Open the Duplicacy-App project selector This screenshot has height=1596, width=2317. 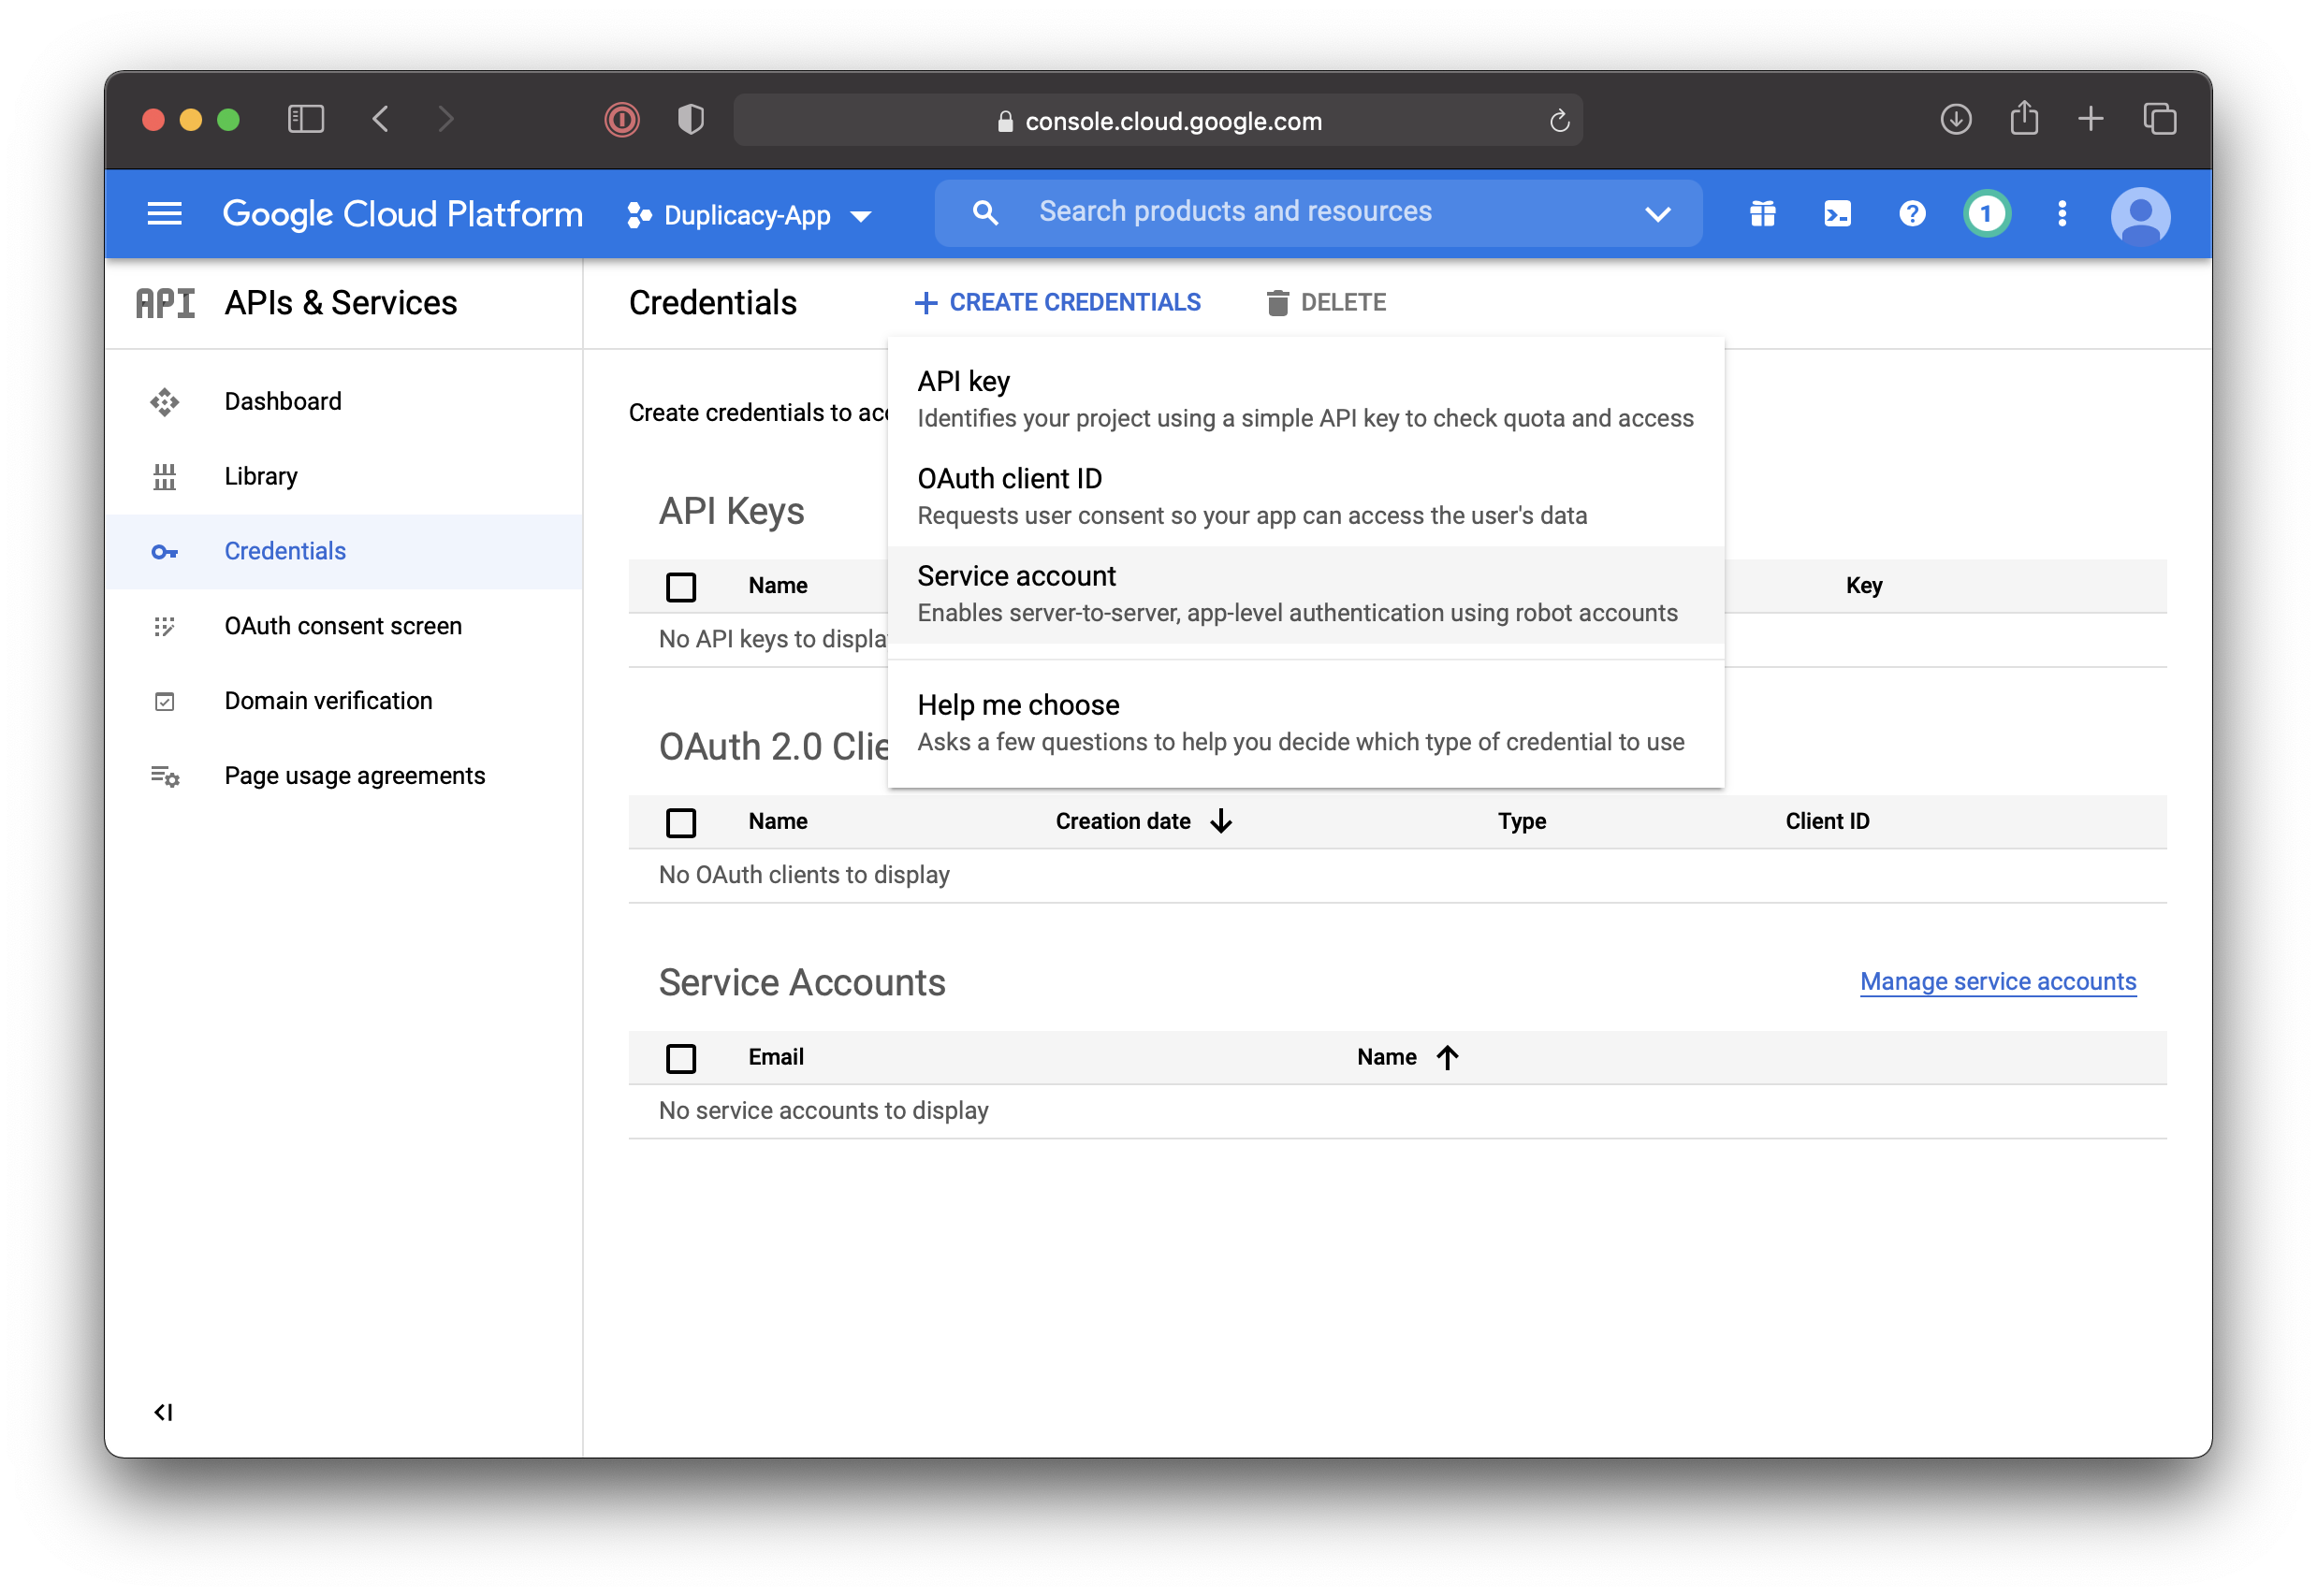coord(749,215)
